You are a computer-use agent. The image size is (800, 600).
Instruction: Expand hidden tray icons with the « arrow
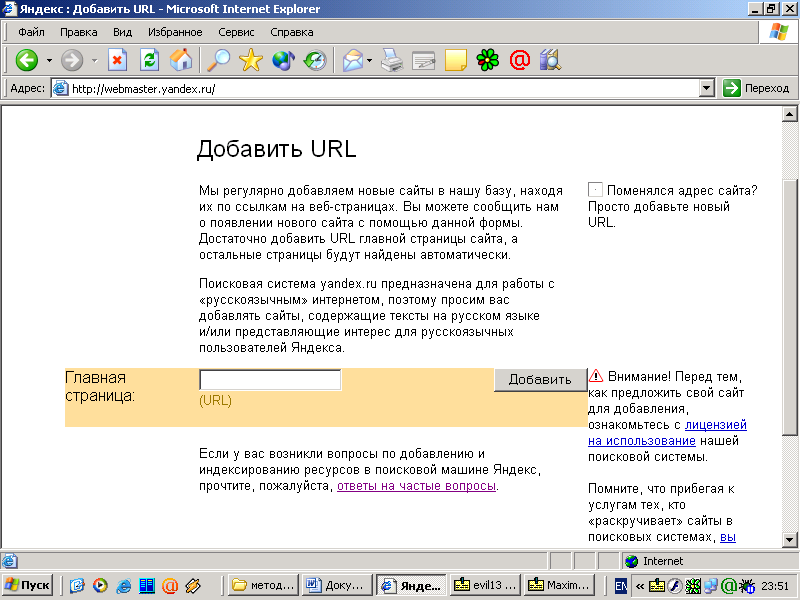click(640, 586)
